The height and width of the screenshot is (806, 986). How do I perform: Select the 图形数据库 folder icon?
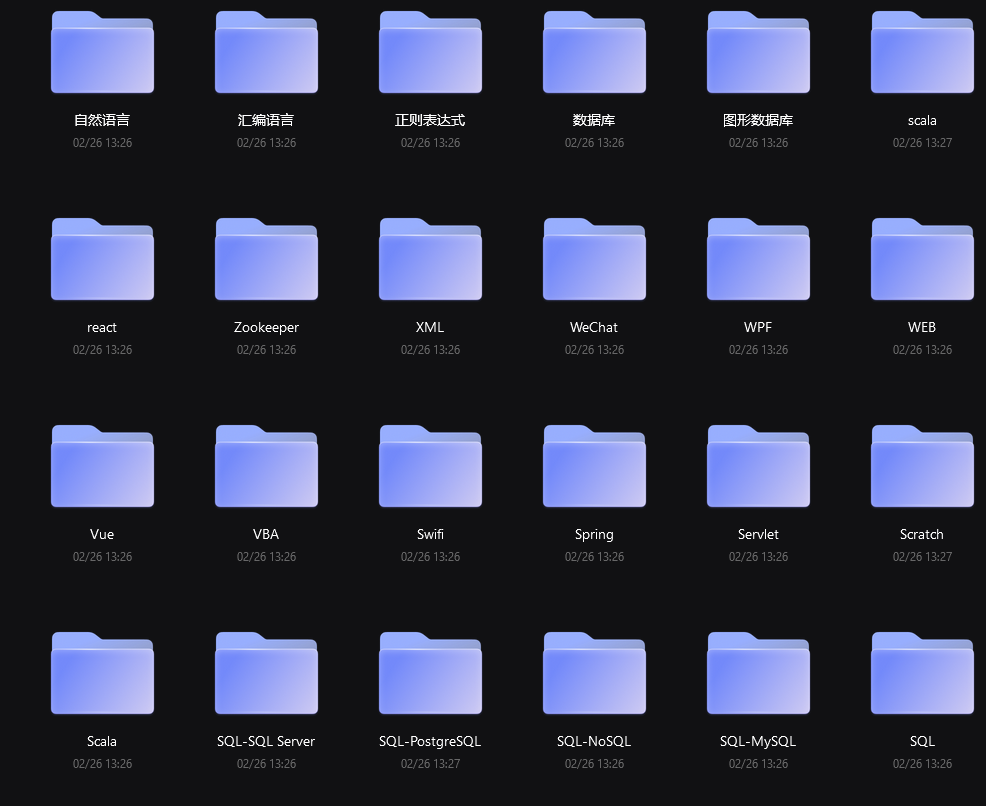pyautogui.click(x=758, y=52)
